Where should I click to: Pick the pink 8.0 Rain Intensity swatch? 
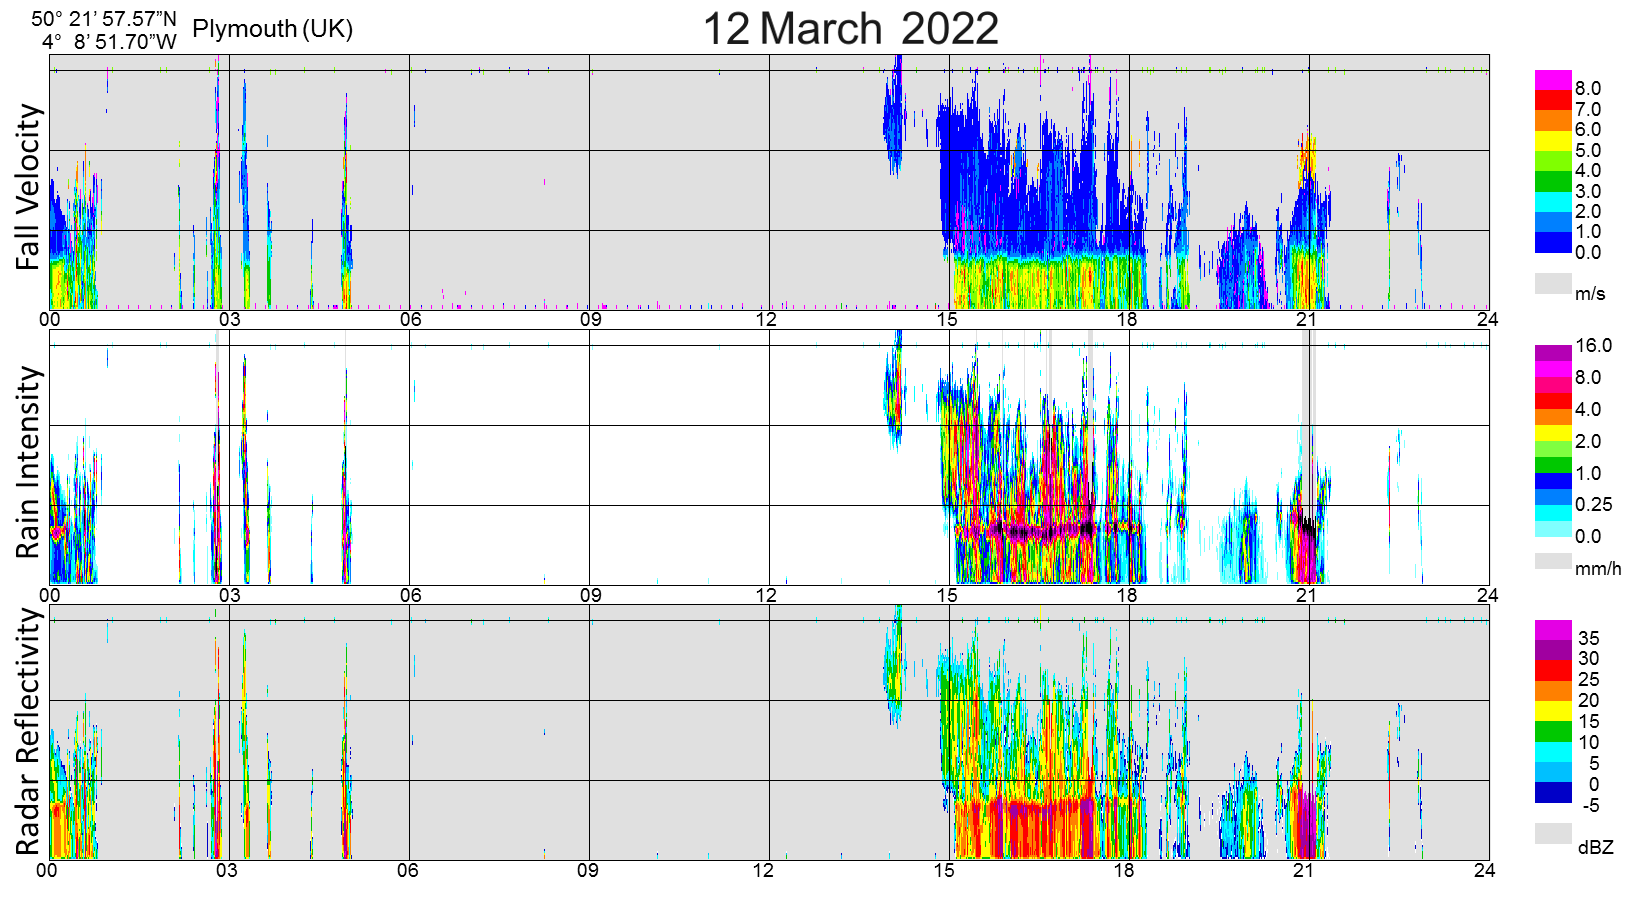point(1553,385)
